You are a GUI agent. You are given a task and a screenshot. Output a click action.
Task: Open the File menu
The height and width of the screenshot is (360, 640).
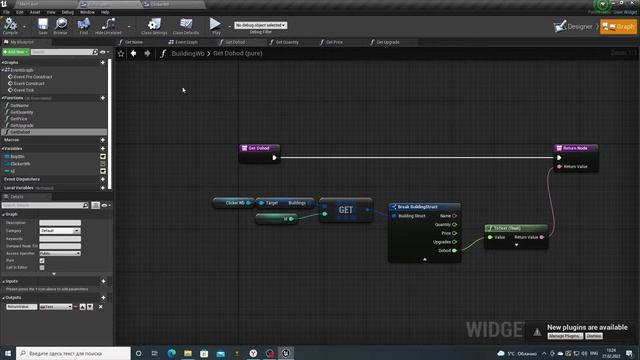click(x=7, y=12)
